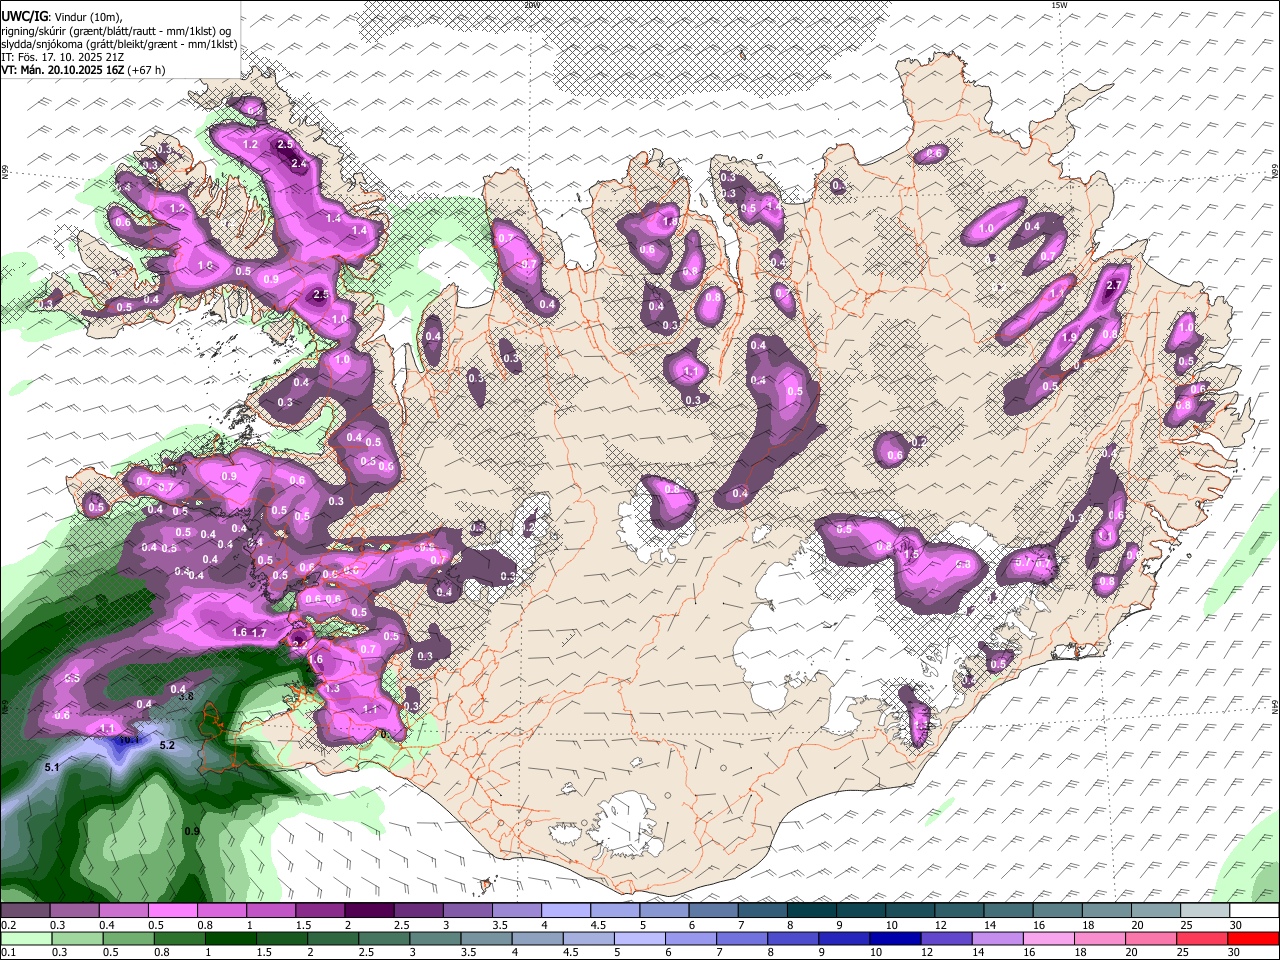Image resolution: width=1280 pixels, height=960 pixels.
Task: Click the '20W' longitude label
Action: [531, 4]
